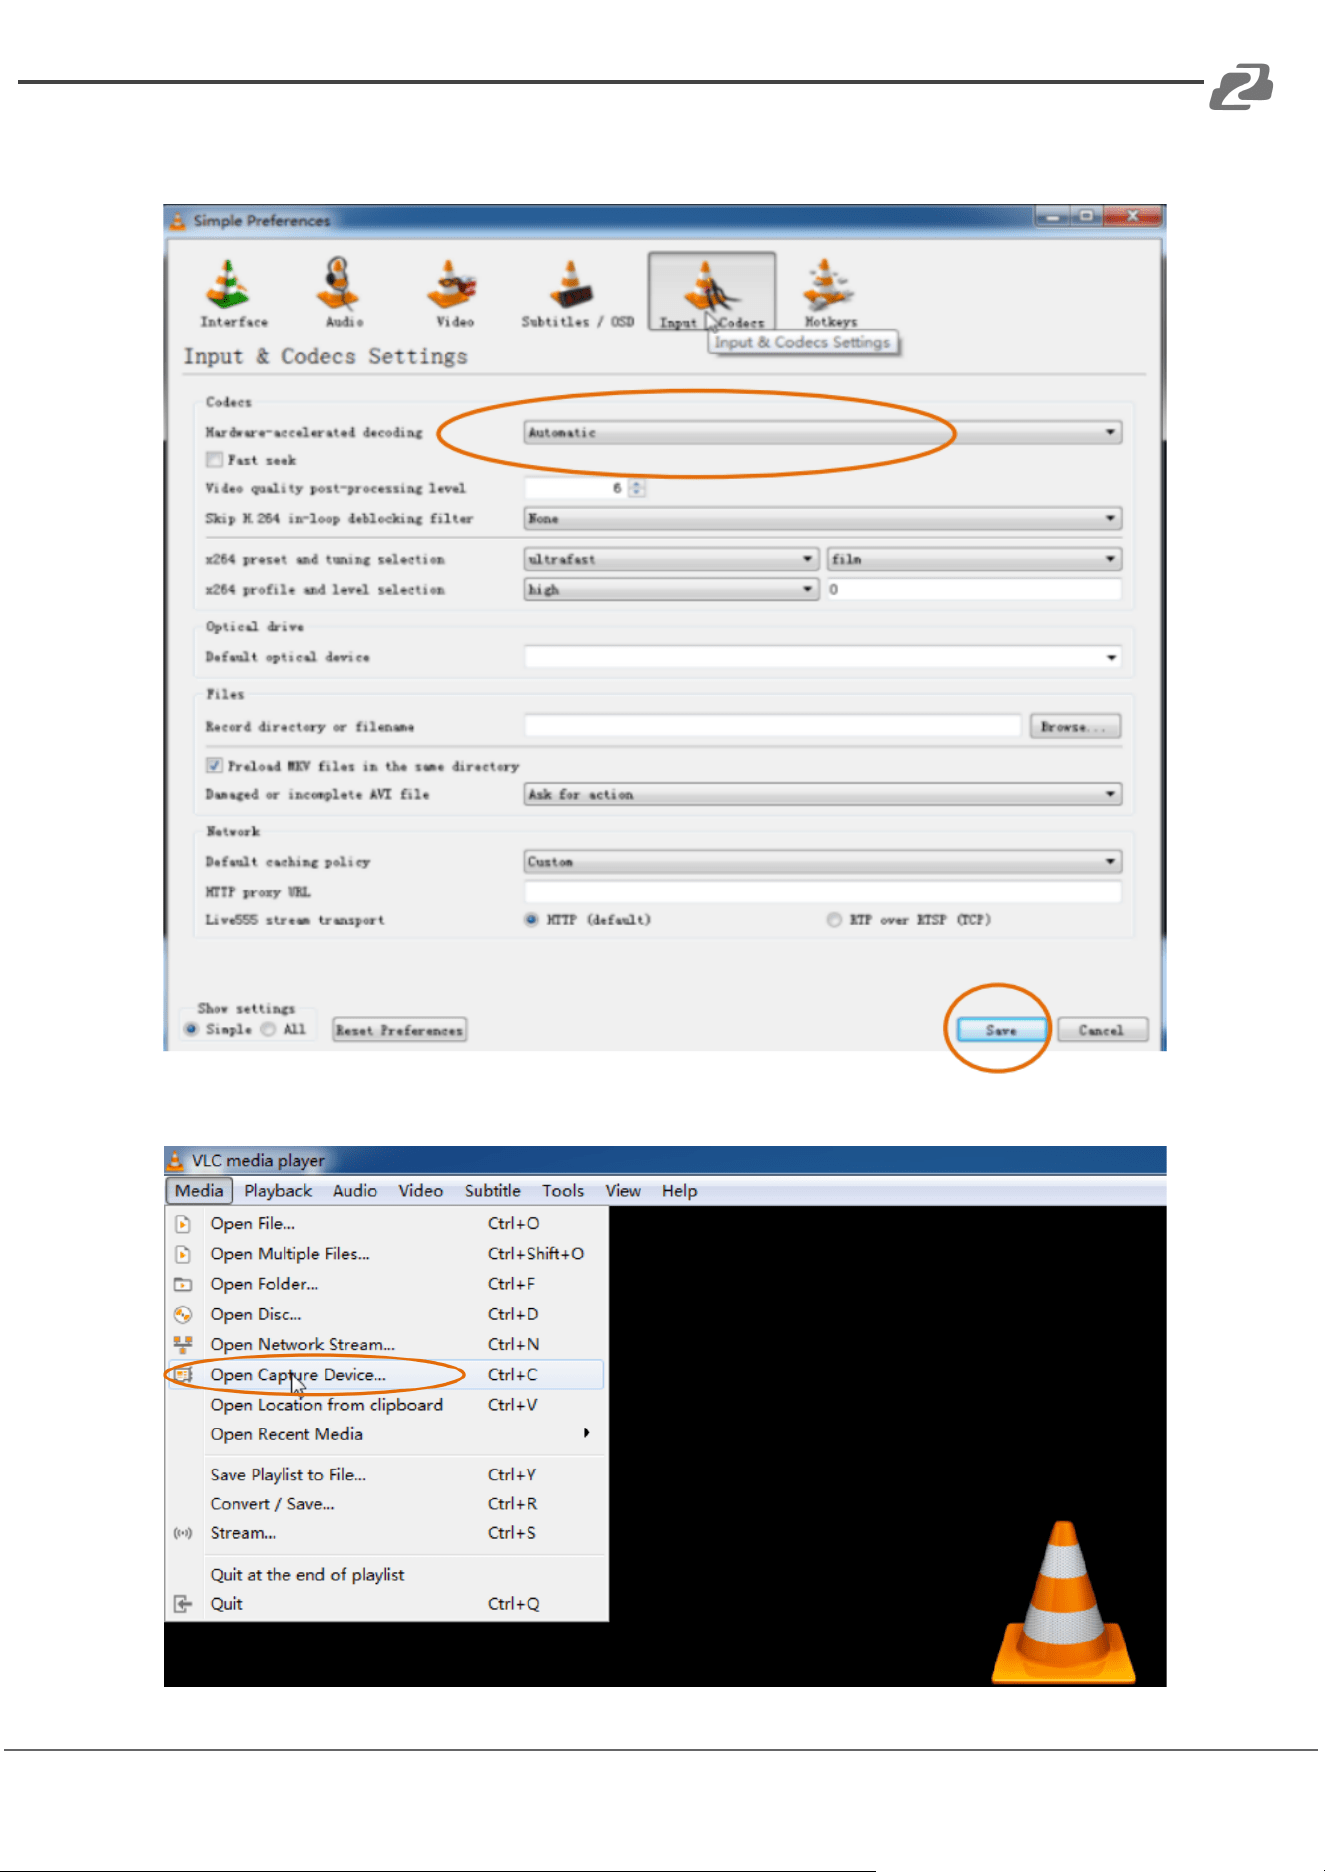1325x1872 pixels.
Task: Open x264 profile high dropdown
Action: coord(671,589)
